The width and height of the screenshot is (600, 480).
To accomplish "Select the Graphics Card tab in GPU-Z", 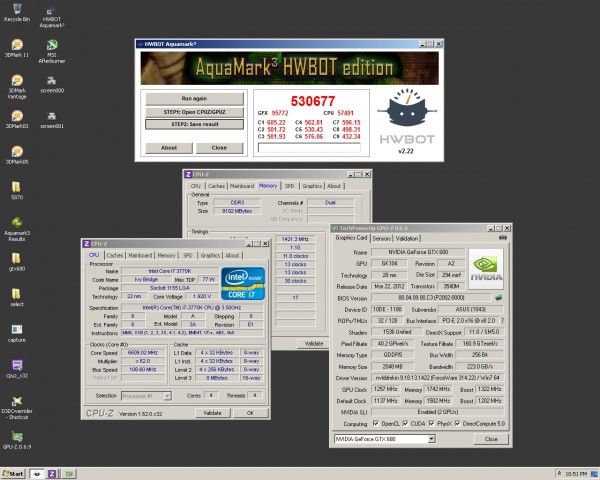I will tap(351, 238).
